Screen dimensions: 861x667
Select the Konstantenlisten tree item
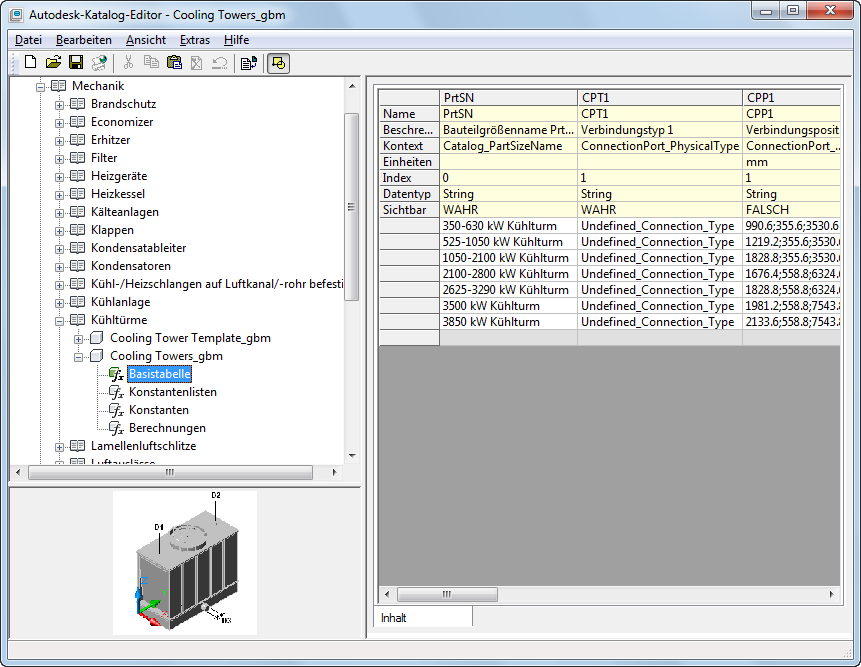pos(173,392)
